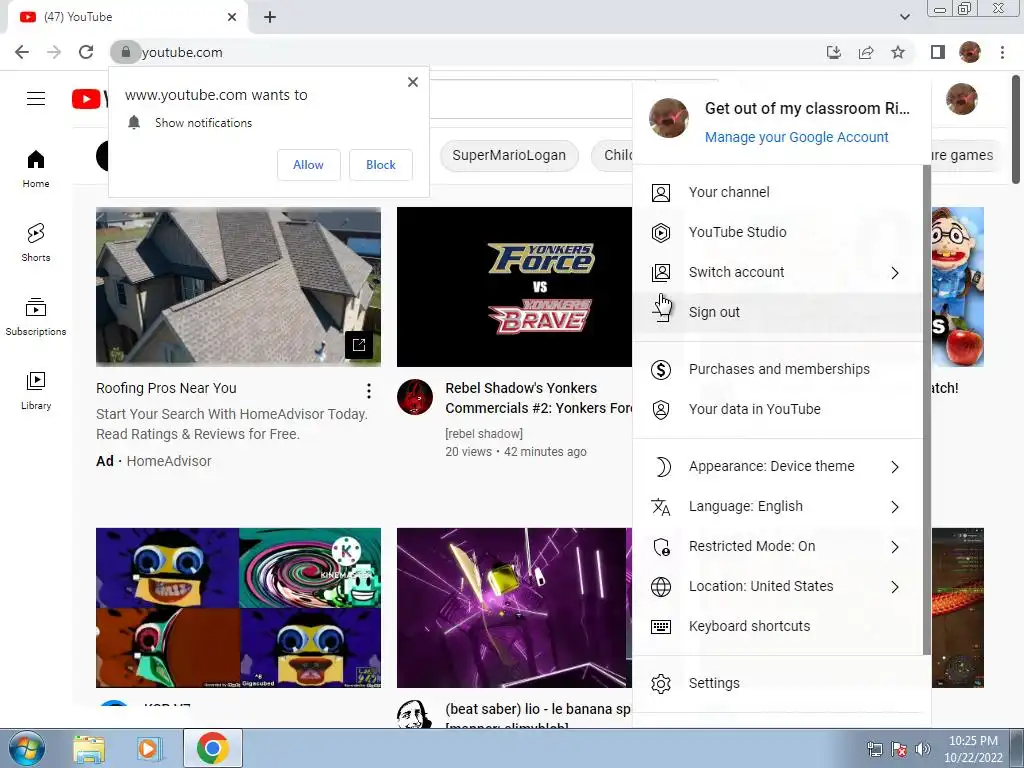Screen dimensions: 1024x768
Task: Open Purchases and memberships
Action: pos(777,369)
